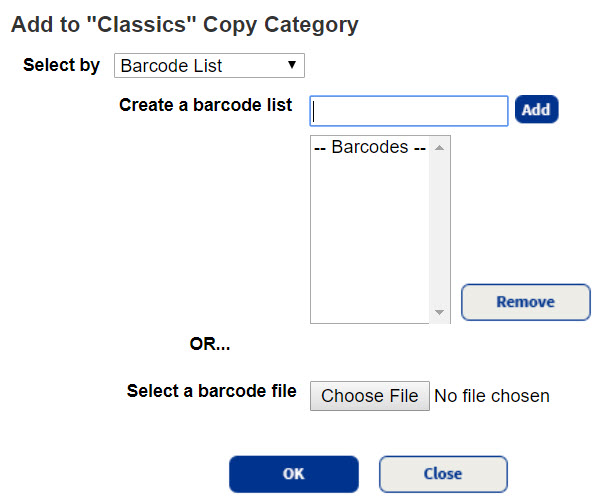This screenshot has width=615, height=503.
Task: Click the "No file chosen" text
Action: click(492, 396)
